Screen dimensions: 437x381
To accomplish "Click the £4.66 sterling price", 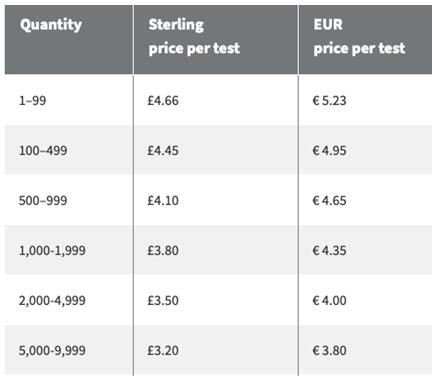I will click(x=163, y=100).
